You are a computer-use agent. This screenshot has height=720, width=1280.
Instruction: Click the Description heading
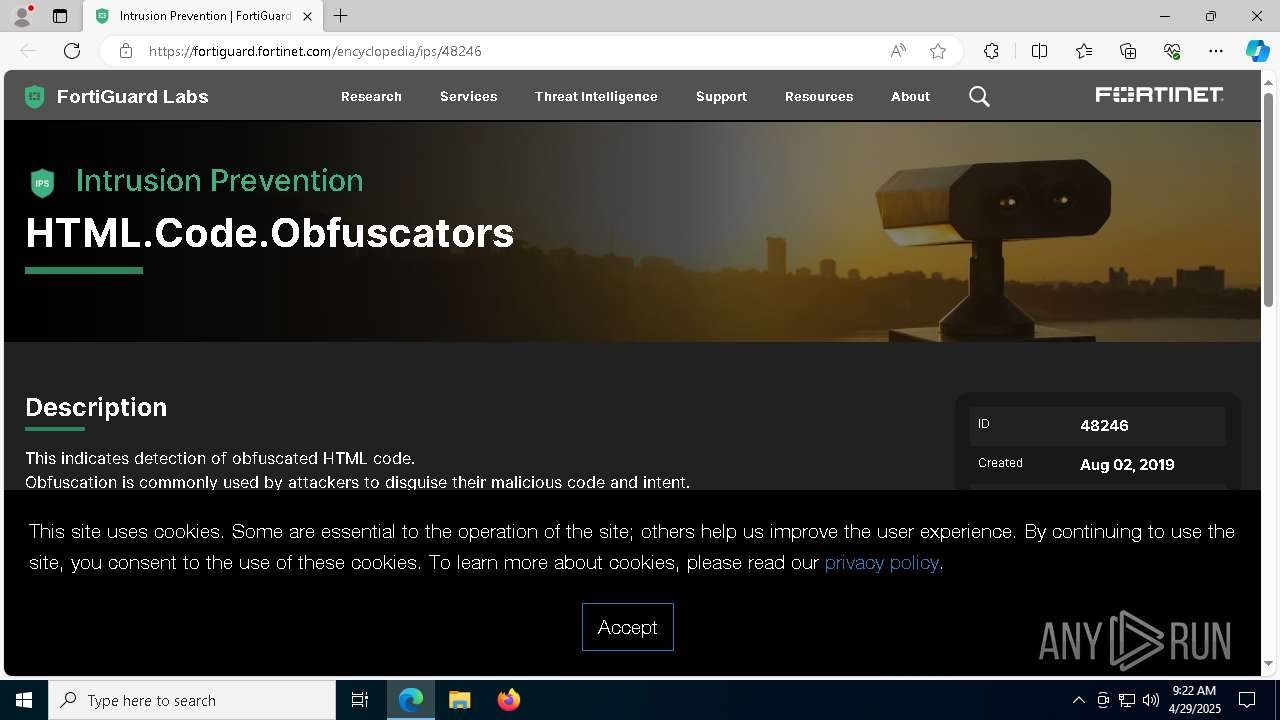pos(96,407)
